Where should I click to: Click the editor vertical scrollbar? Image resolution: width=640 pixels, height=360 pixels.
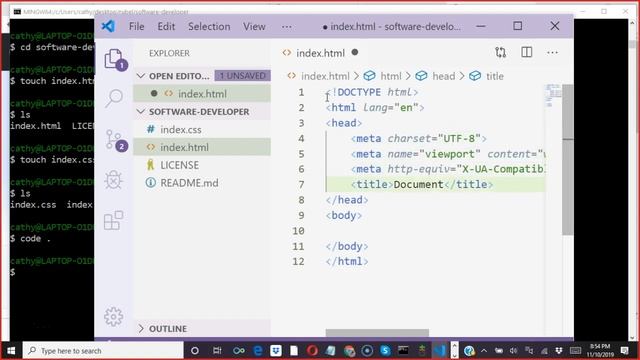(x=567, y=159)
